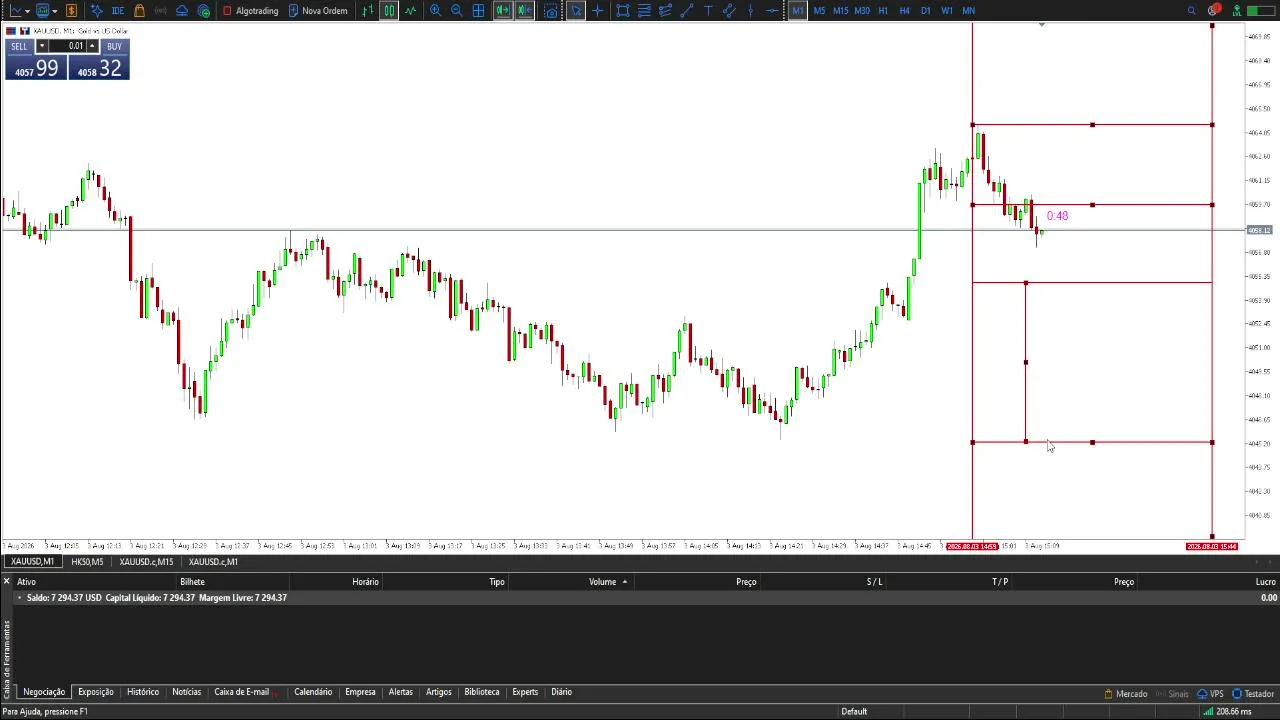
Task: Click the screenshot camera icon
Action: click(x=551, y=10)
